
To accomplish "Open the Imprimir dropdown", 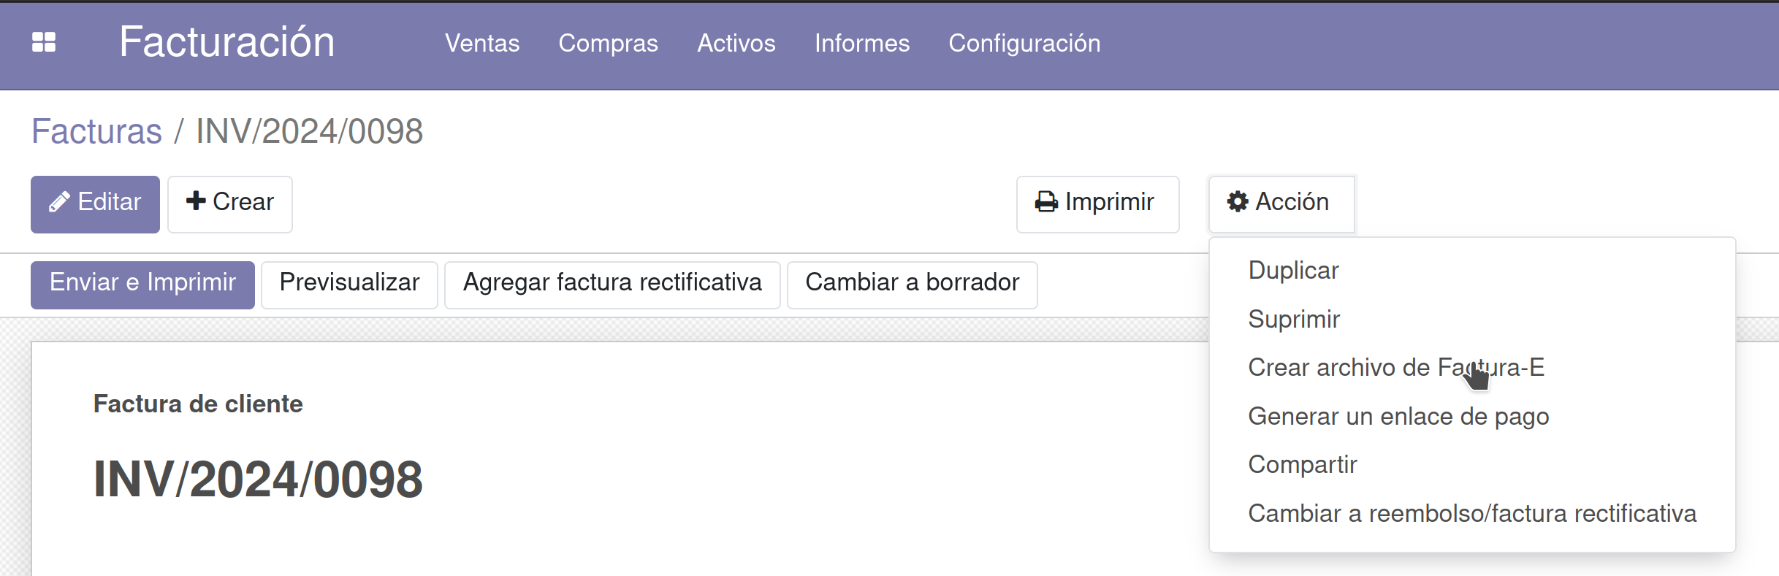I will click(x=1098, y=204).
